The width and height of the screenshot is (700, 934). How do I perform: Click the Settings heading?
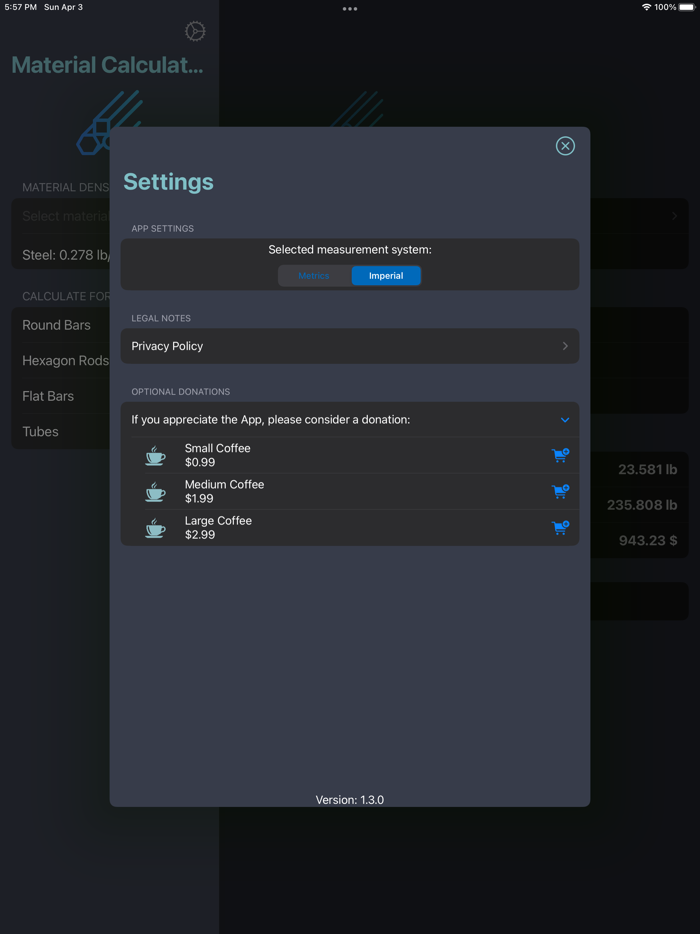click(x=168, y=182)
